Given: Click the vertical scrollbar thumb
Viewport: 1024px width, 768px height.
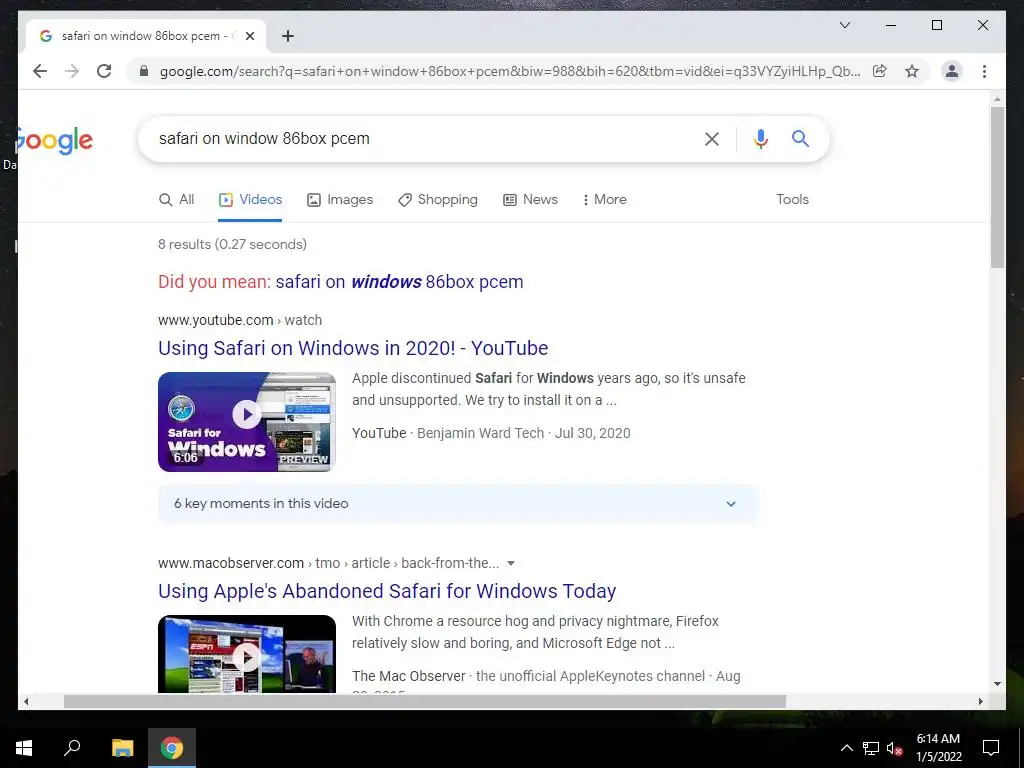Looking at the screenshot, I should 997,187.
